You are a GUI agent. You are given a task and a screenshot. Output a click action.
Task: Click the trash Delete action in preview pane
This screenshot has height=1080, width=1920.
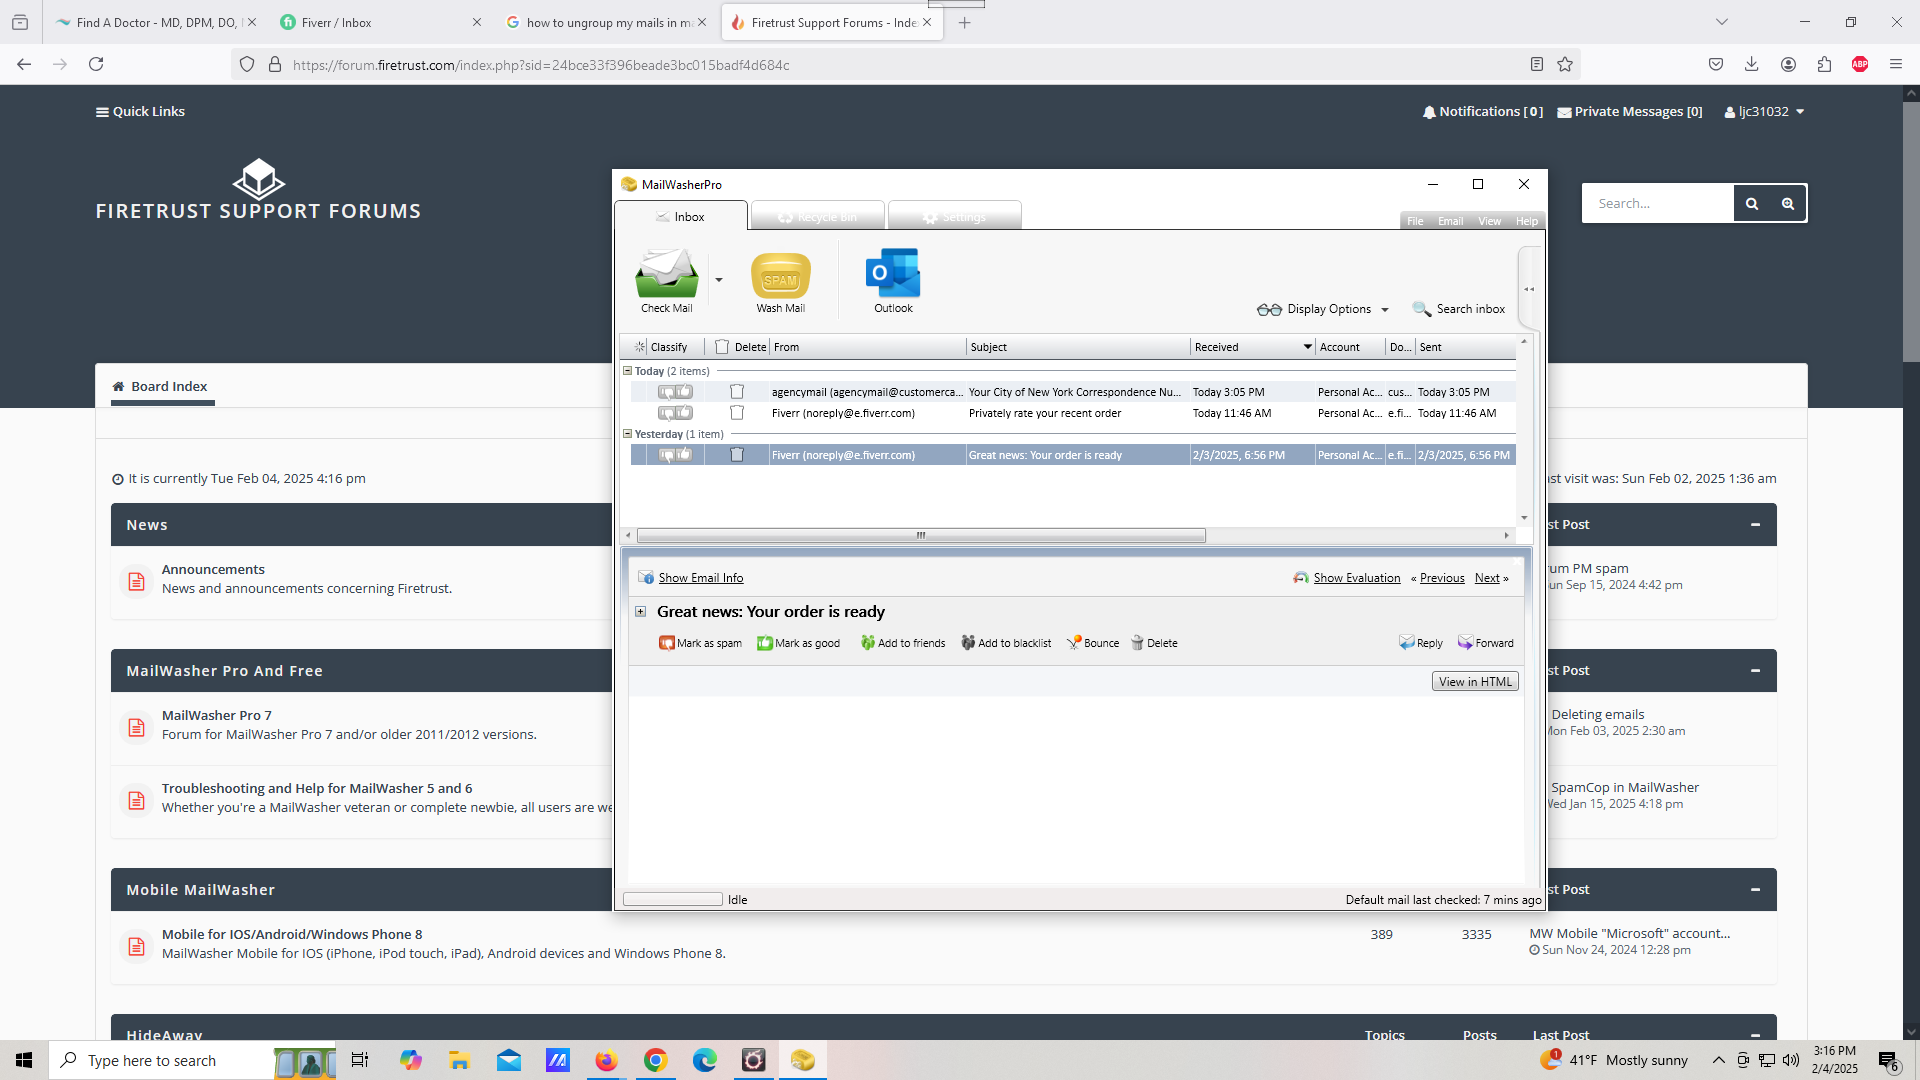1154,643
